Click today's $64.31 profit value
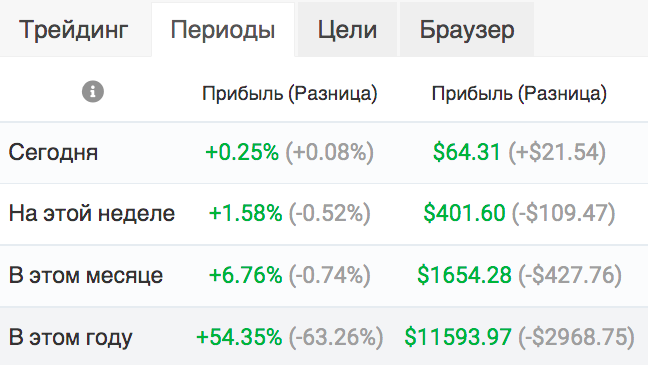648x365 pixels. point(467,152)
